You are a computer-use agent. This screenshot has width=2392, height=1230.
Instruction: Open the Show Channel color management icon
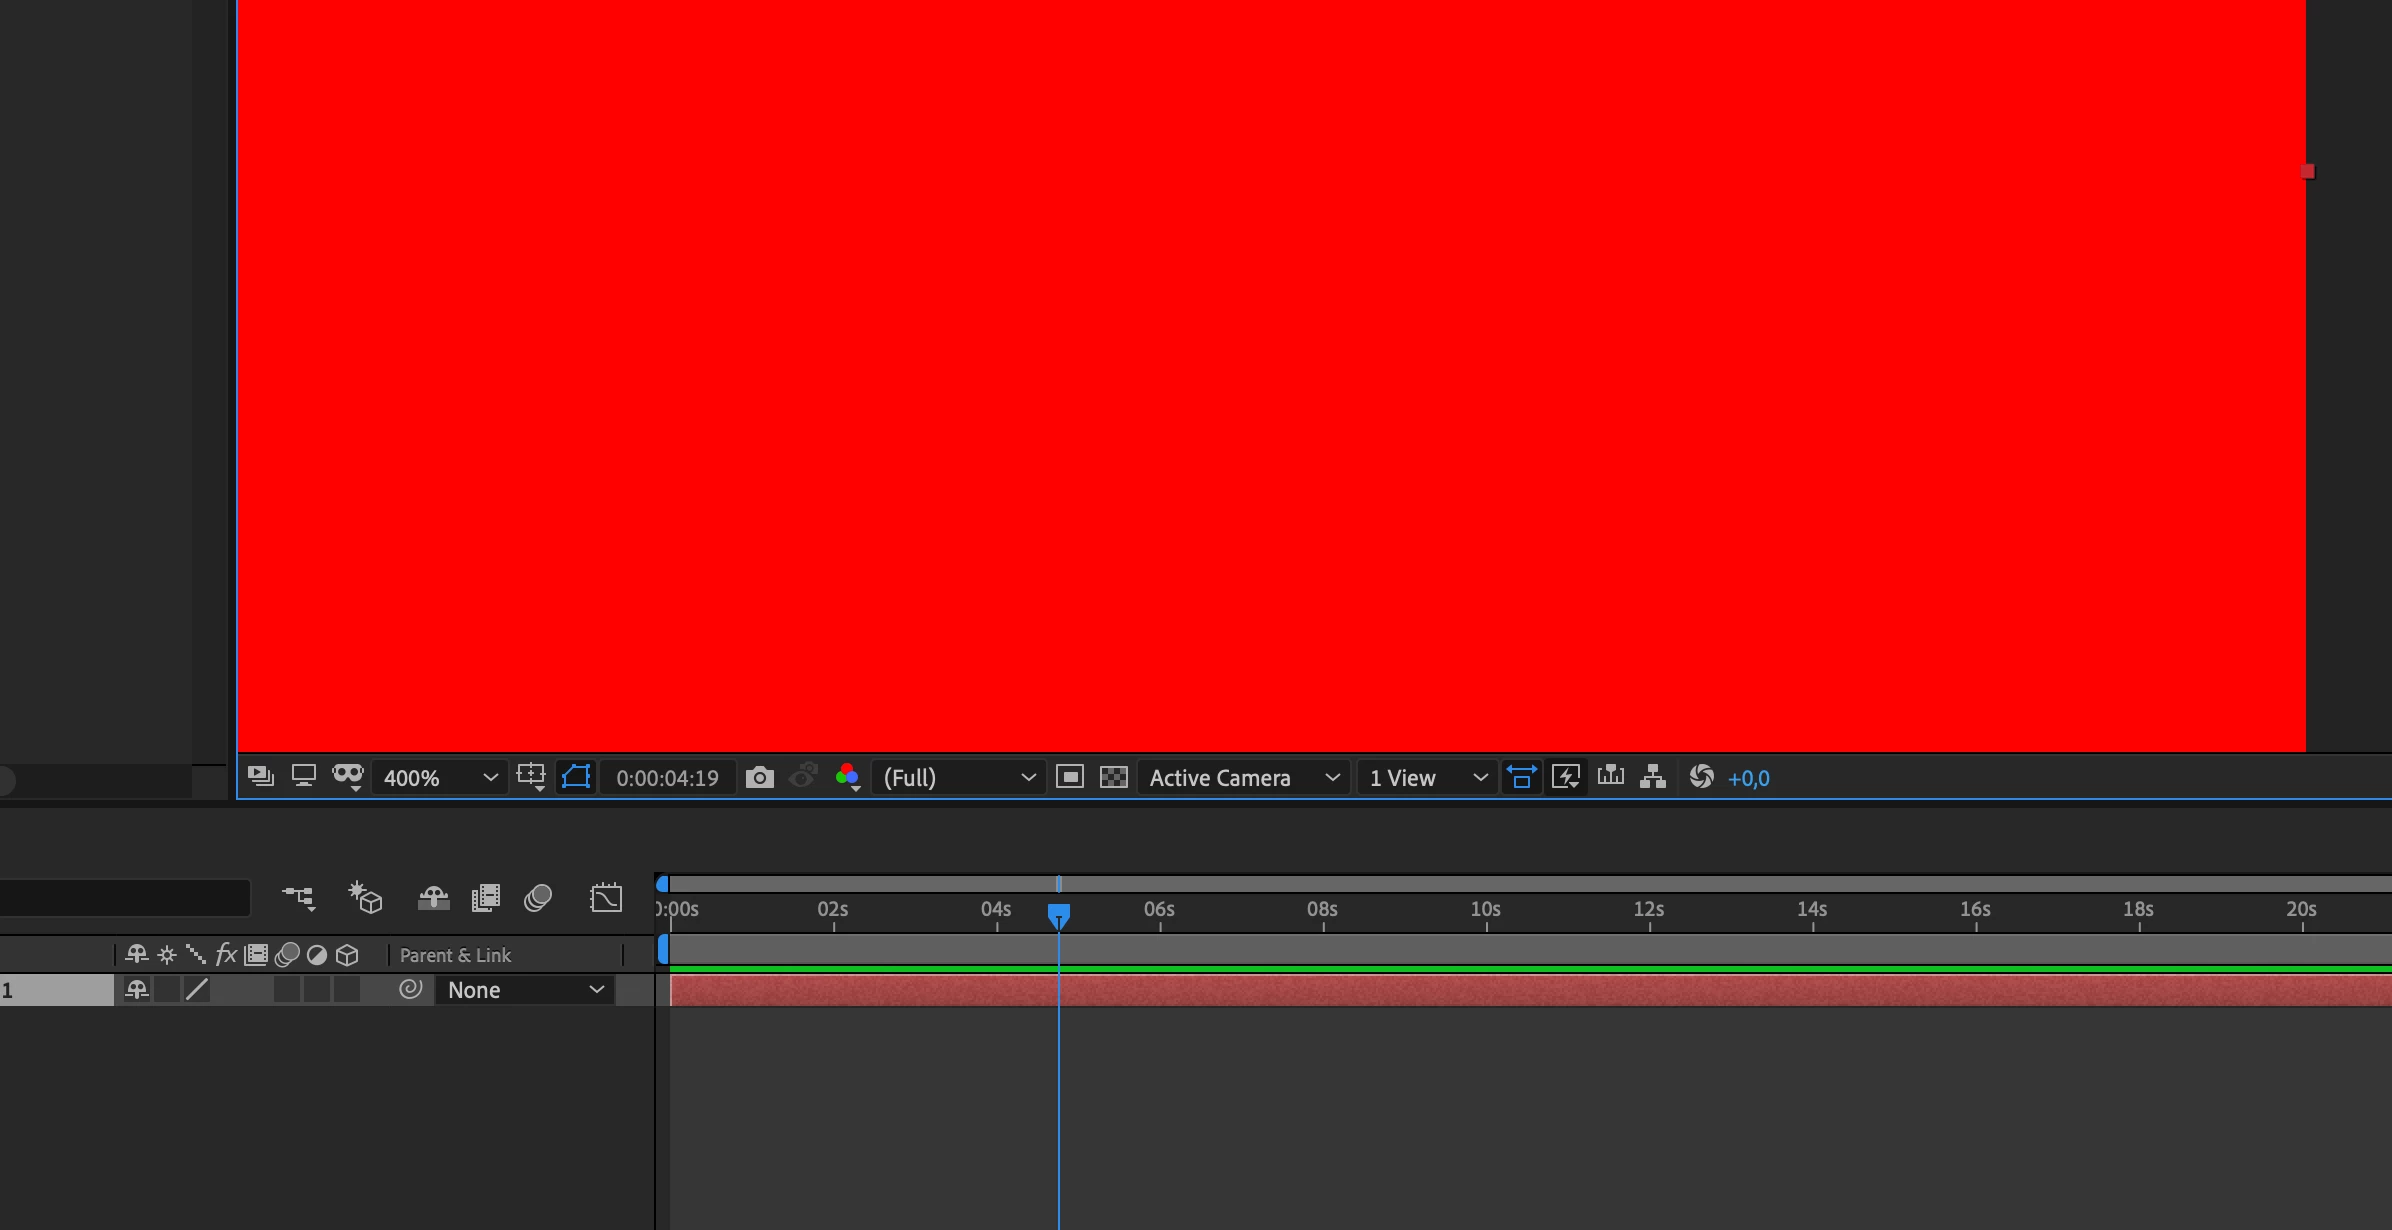tap(848, 777)
